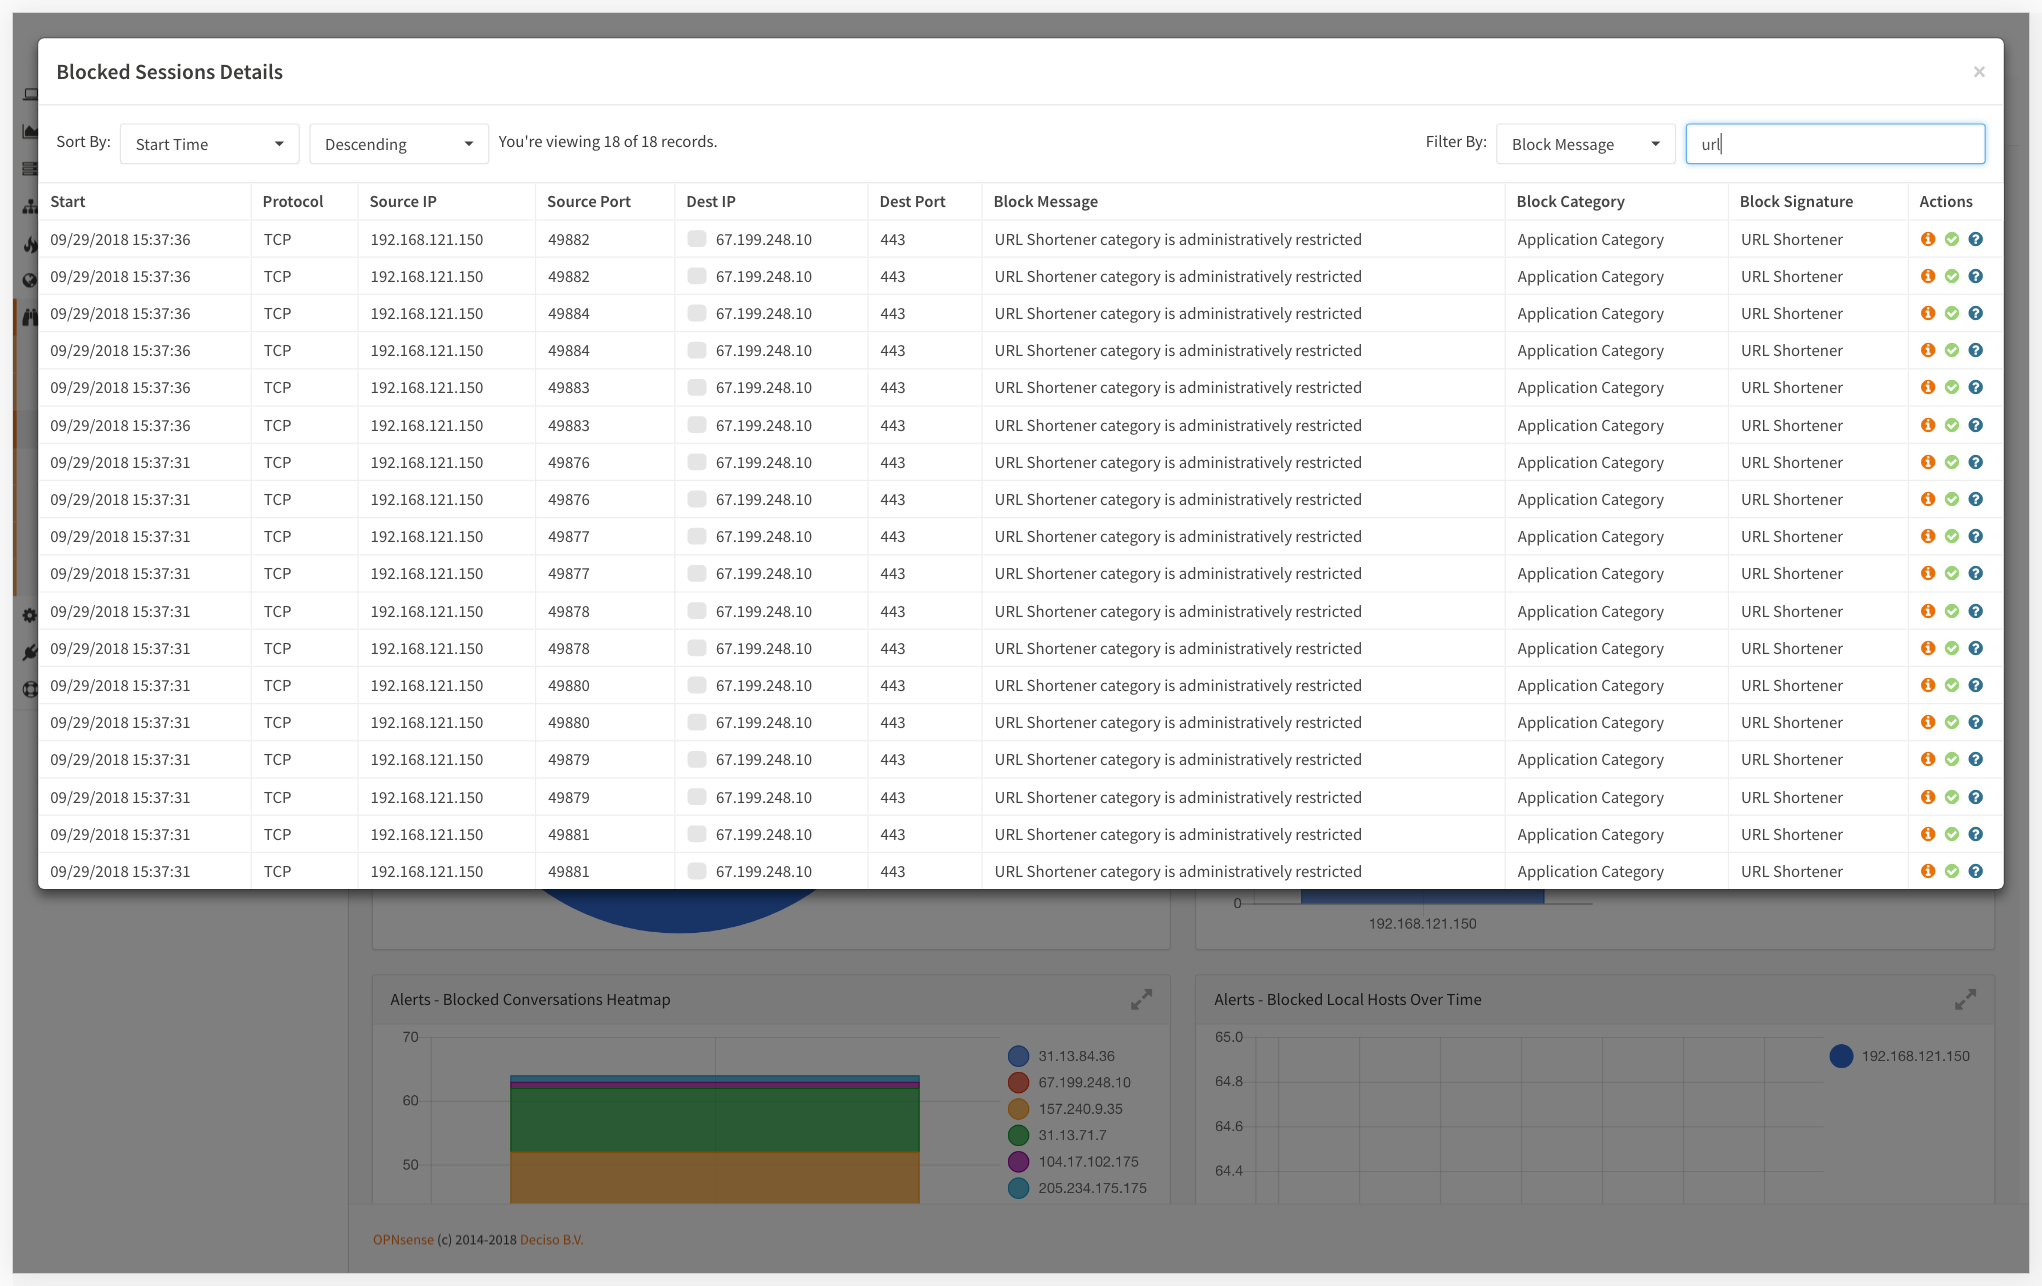
Task: Click the url filter text input field
Action: coord(1834,143)
